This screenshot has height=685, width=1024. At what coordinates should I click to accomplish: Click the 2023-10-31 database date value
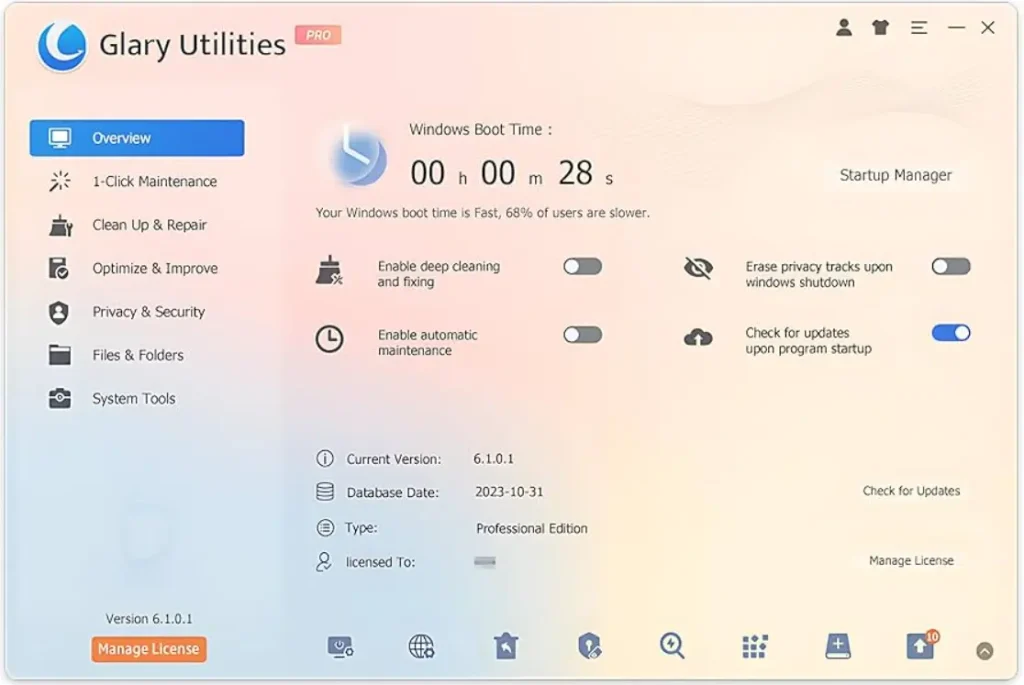pyautogui.click(x=509, y=492)
